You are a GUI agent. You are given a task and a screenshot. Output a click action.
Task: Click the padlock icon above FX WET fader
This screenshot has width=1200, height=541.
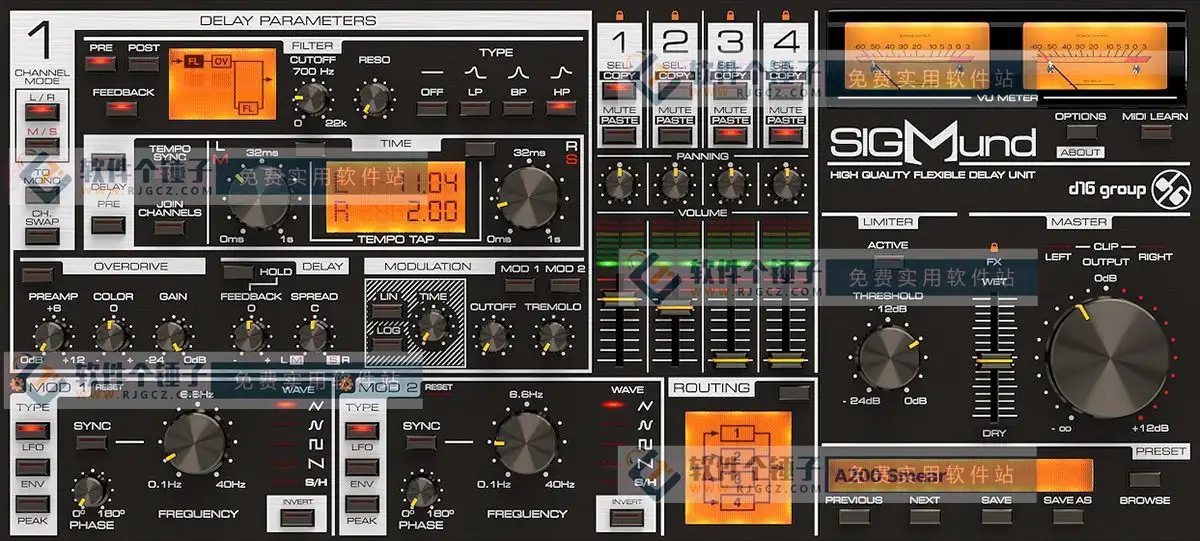pos(993,246)
